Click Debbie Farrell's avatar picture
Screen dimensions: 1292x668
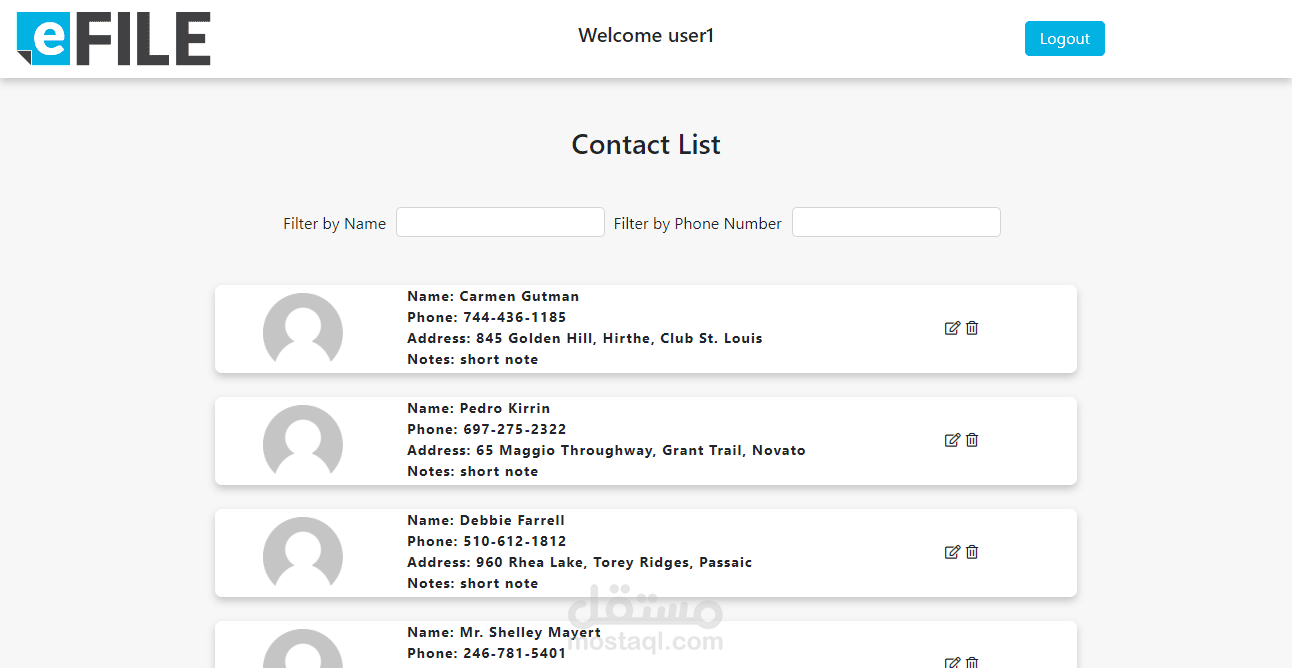tap(303, 555)
